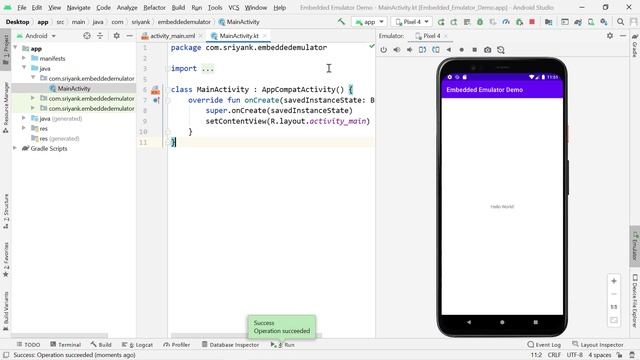Expand the java (generated) folder
This screenshot has height=360, width=640.
coord(24,118)
